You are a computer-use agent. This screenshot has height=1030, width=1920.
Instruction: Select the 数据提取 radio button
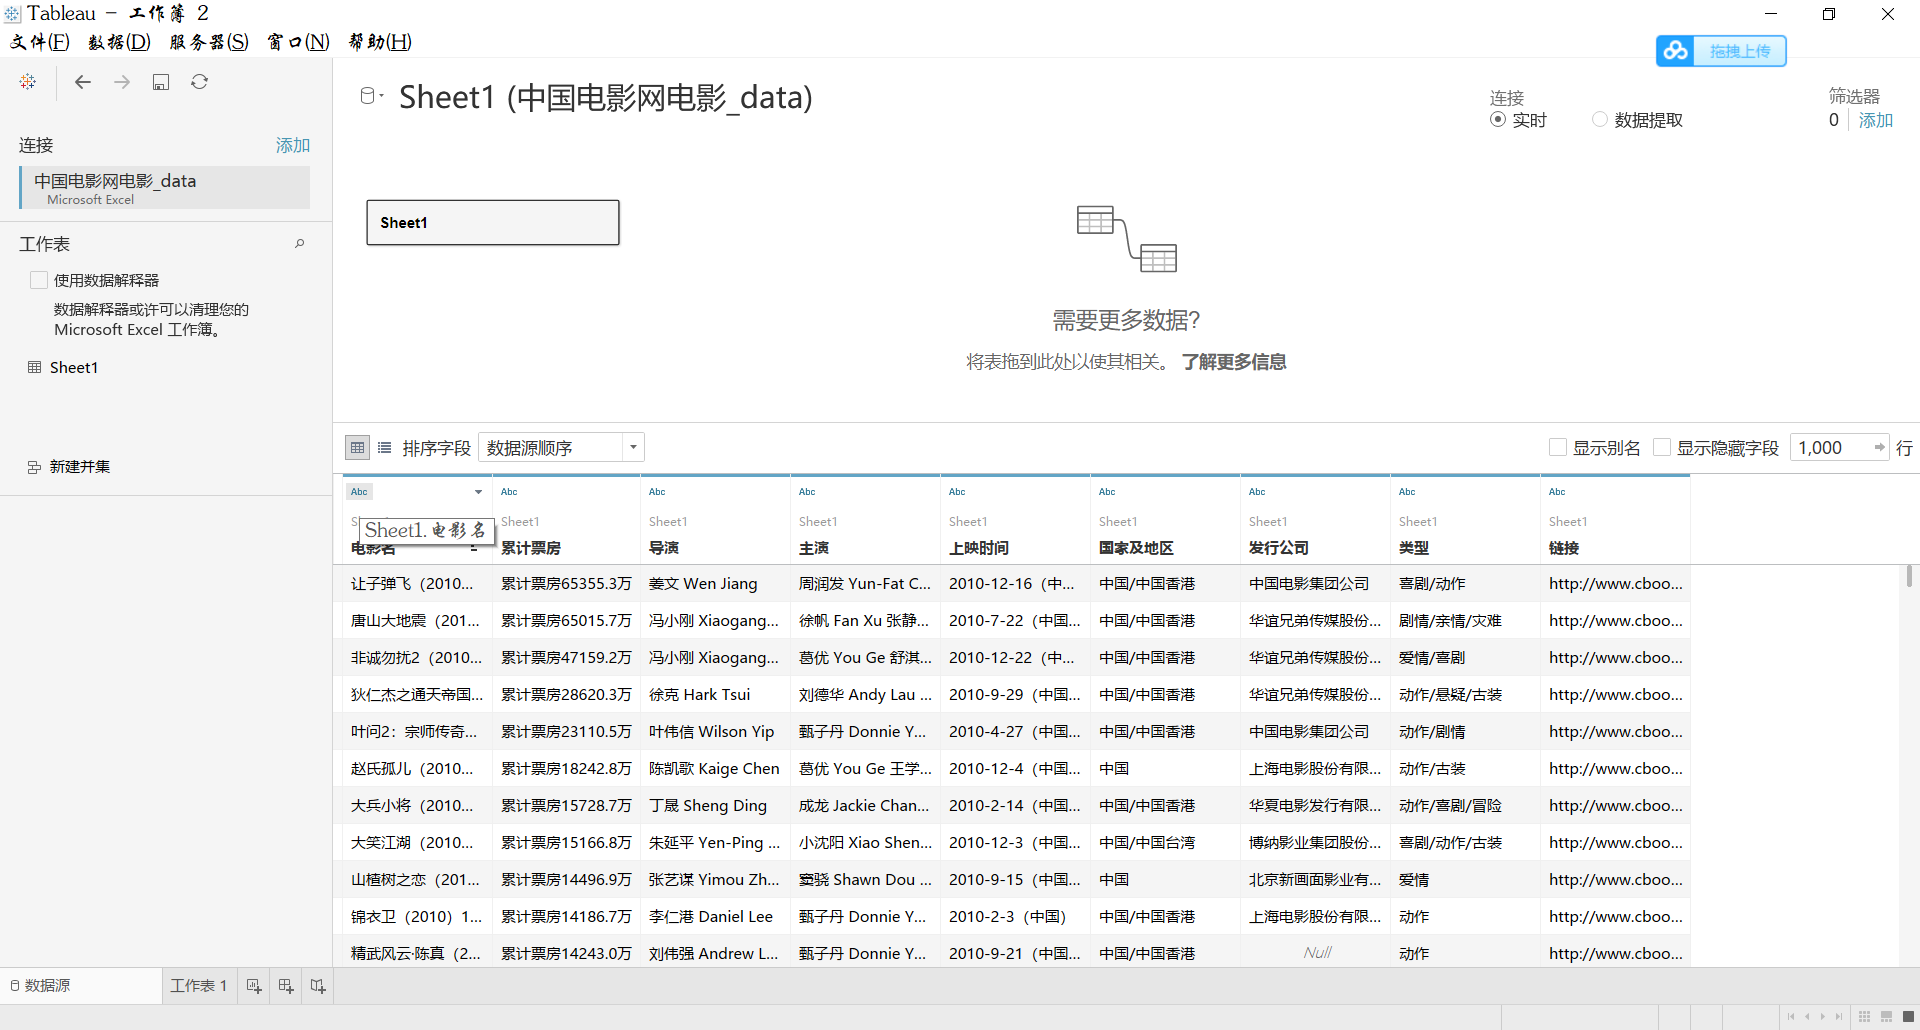point(1599,119)
